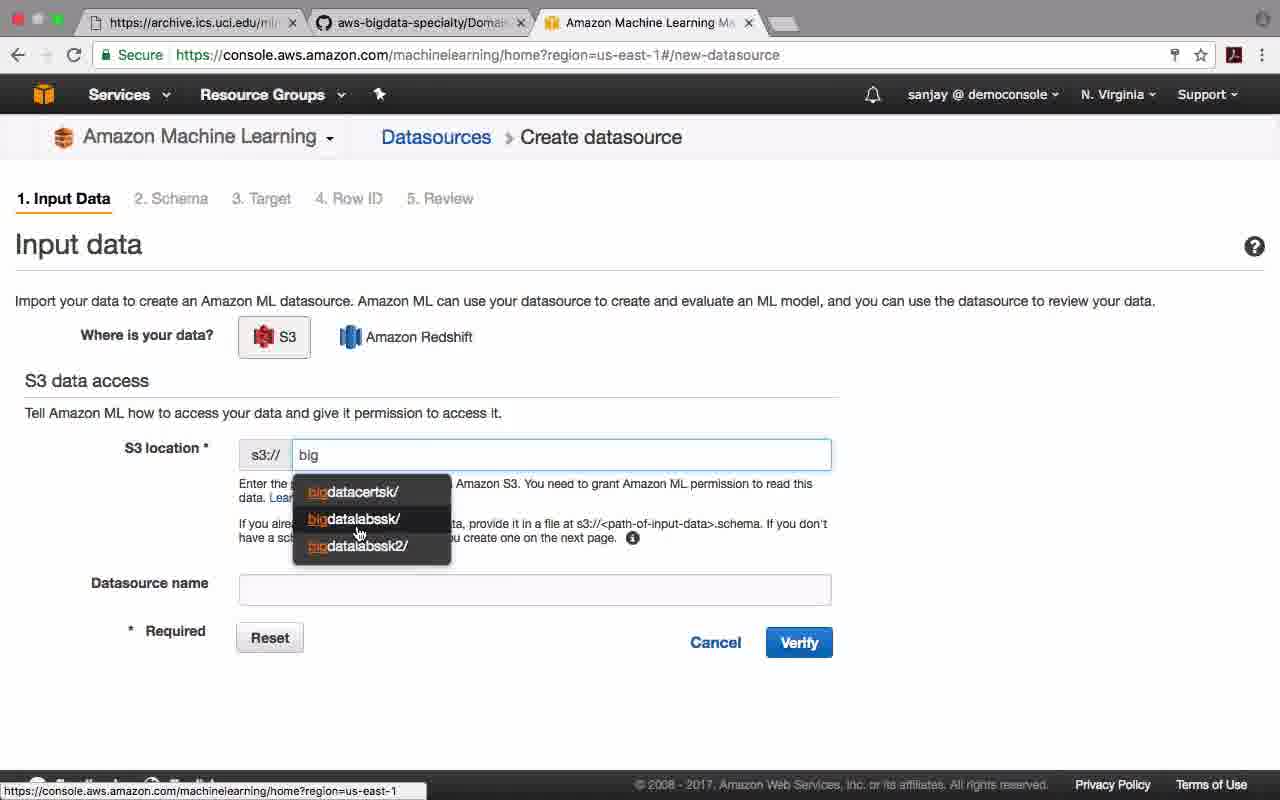
Task: Go back using the browser back arrow
Action: (x=18, y=55)
